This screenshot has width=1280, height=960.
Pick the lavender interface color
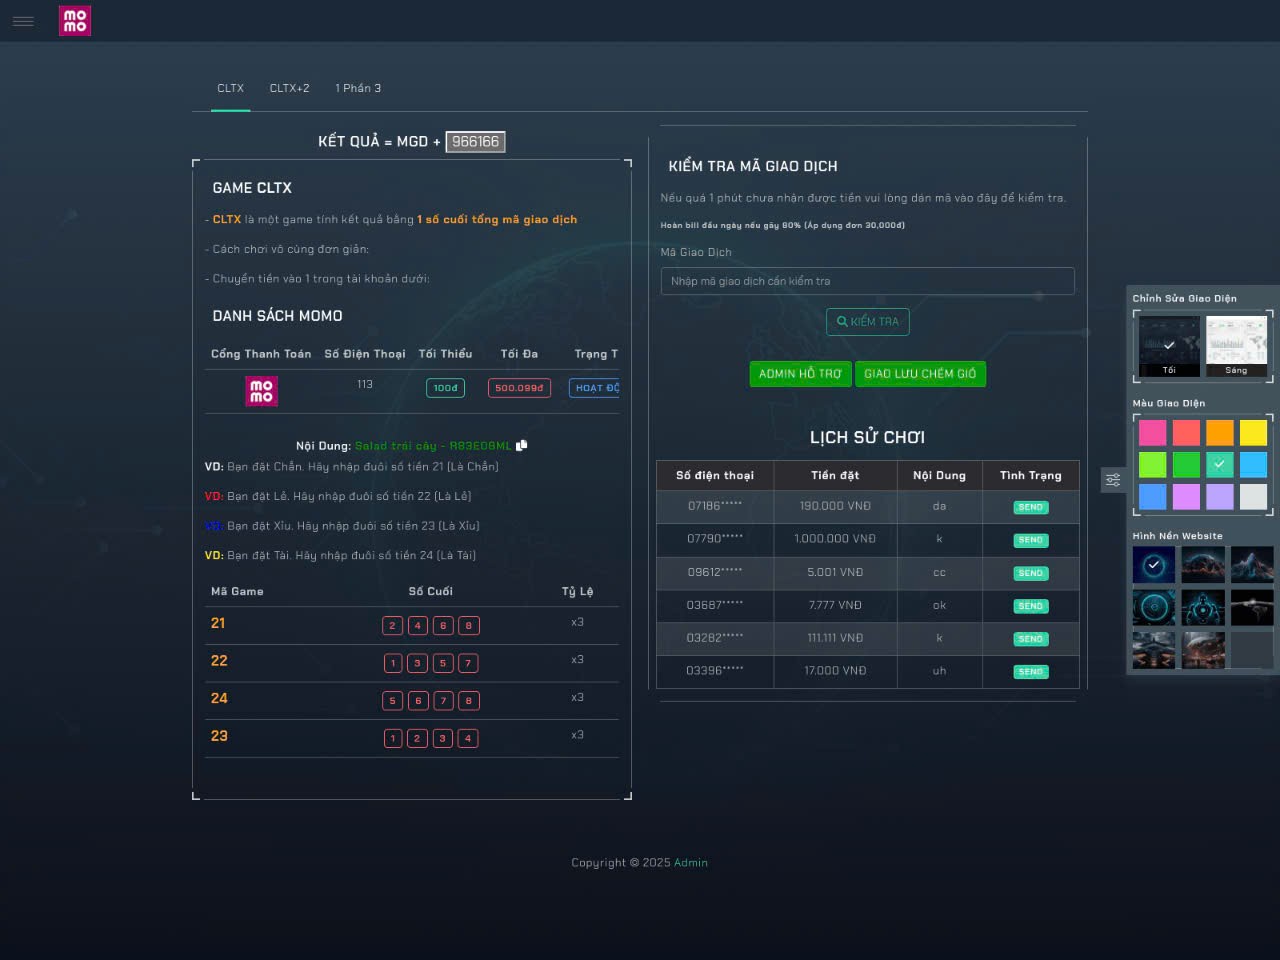click(x=1220, y=497)
